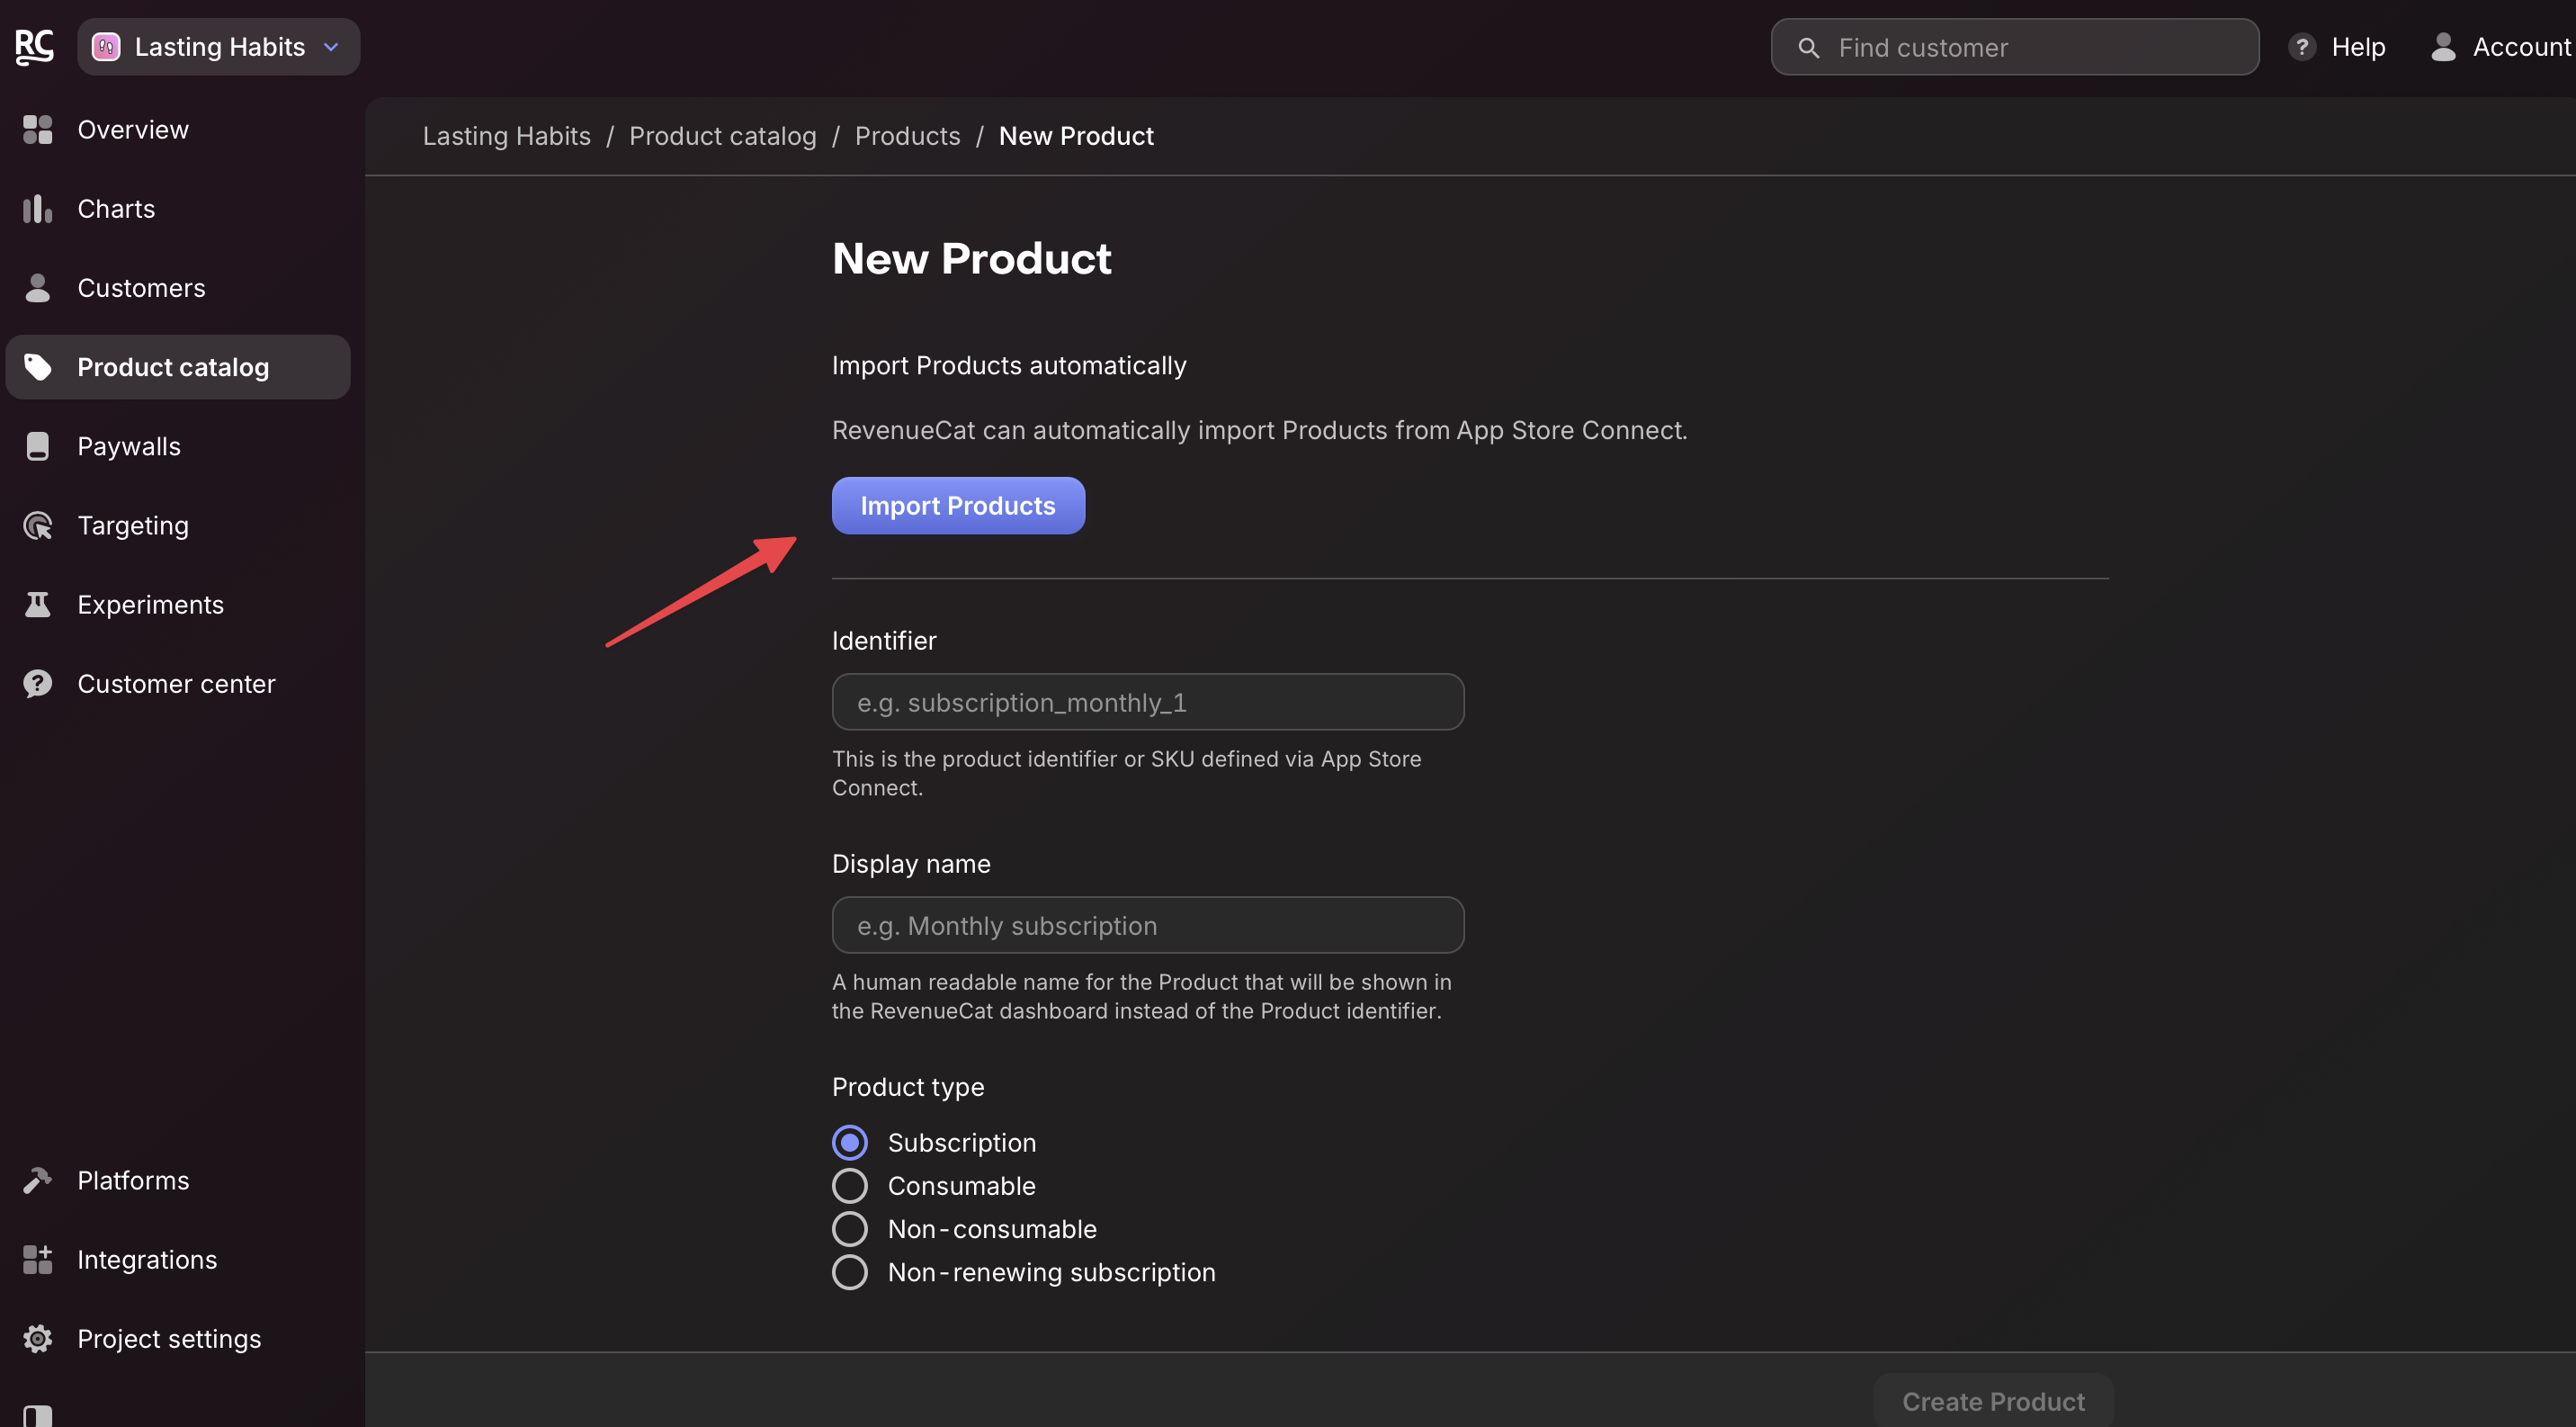Click the Targeting cursor icon
Viewport: 2576px width, 1427px height.
(x=37, y=525)
